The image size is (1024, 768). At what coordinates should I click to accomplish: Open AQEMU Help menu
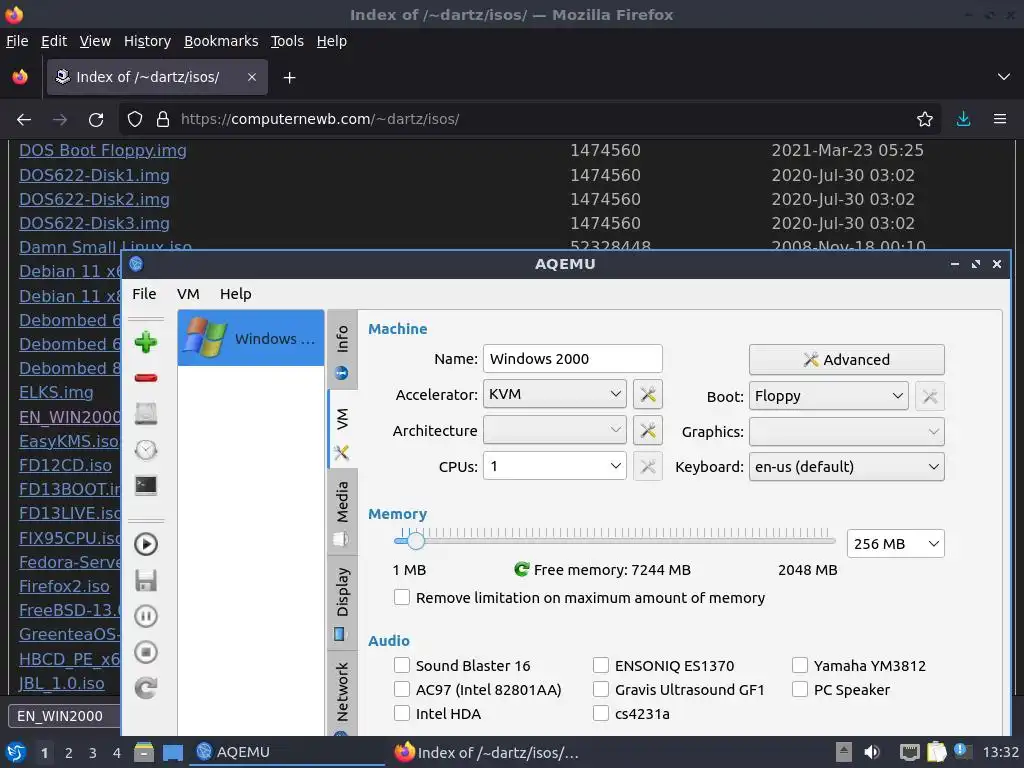[x=236, y=294]
